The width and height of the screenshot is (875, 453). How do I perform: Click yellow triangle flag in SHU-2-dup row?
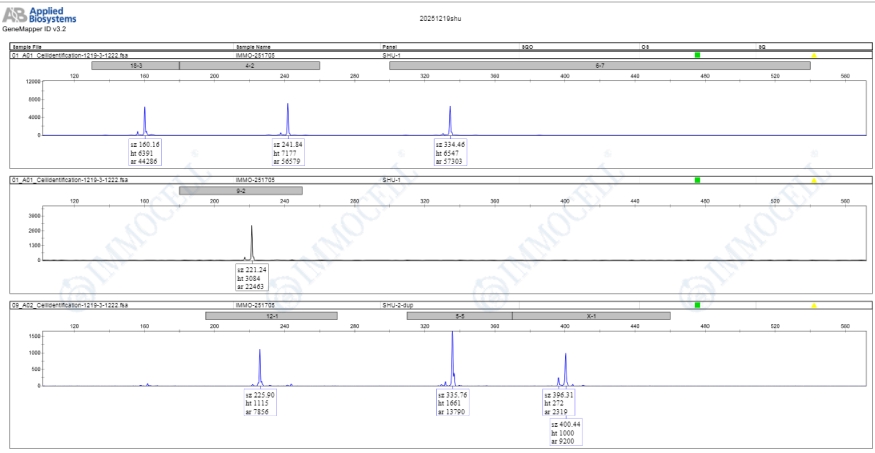(x=815, y=305)
